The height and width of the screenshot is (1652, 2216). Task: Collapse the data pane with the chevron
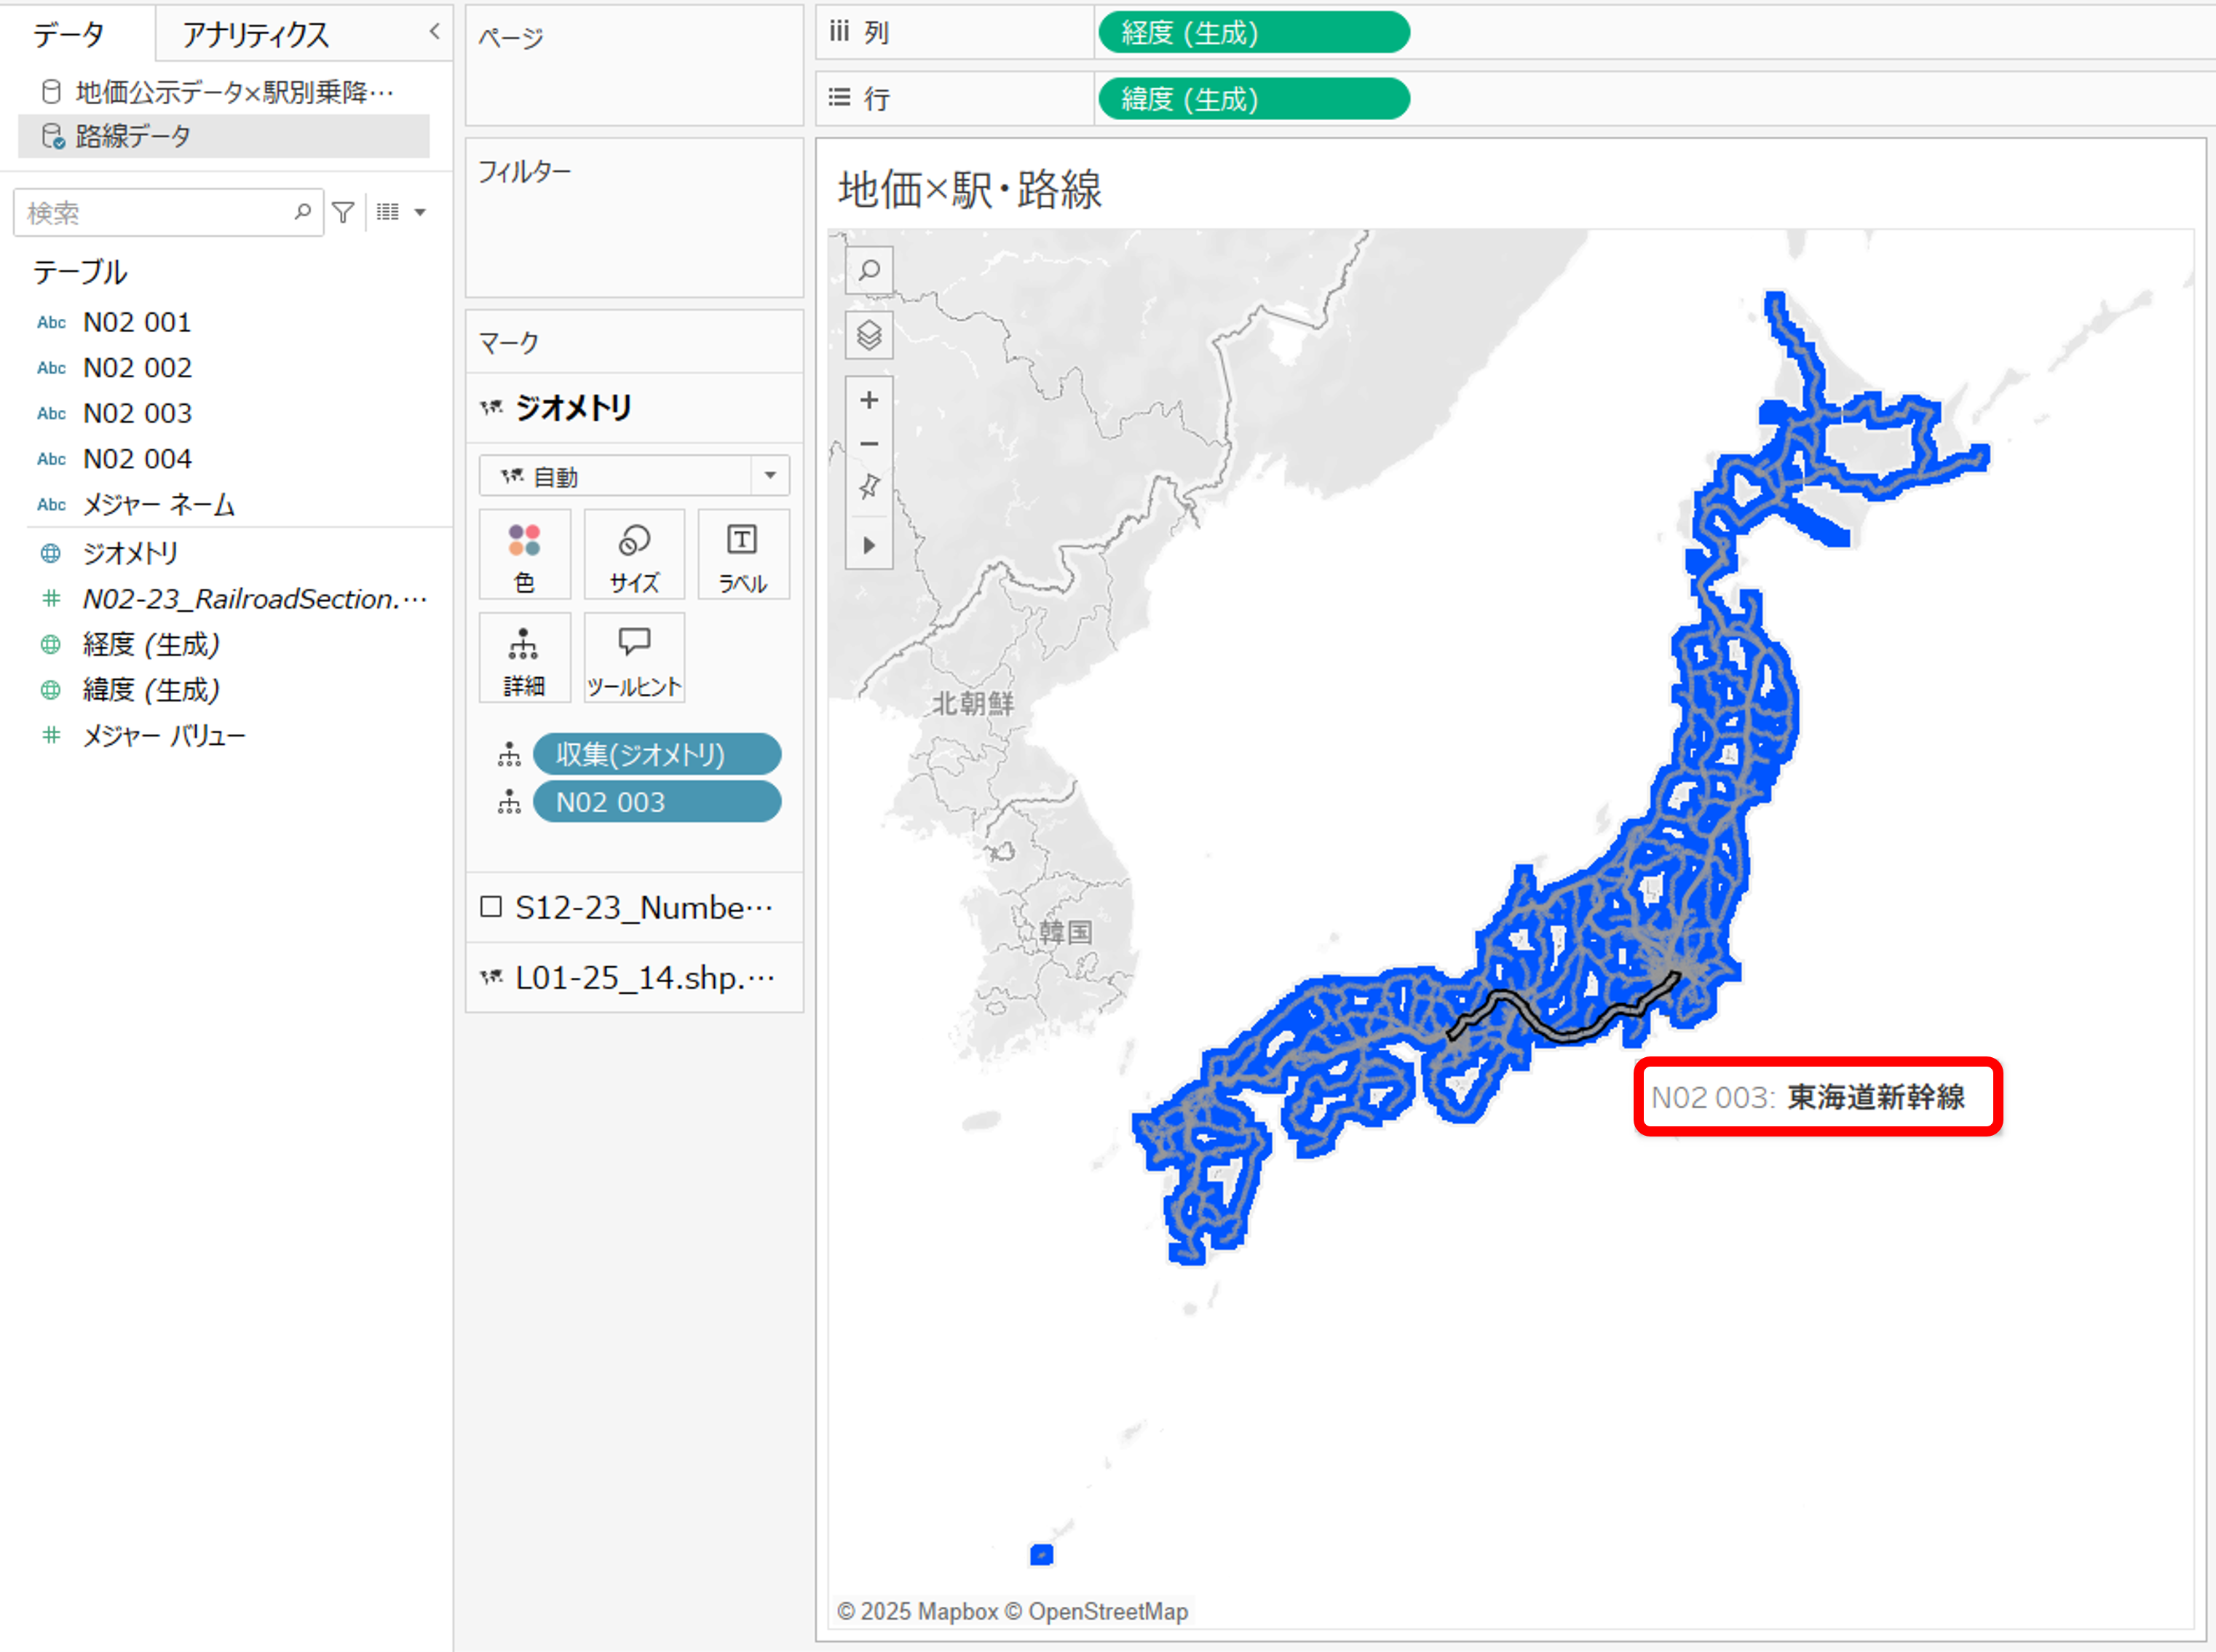coord(434,31)
